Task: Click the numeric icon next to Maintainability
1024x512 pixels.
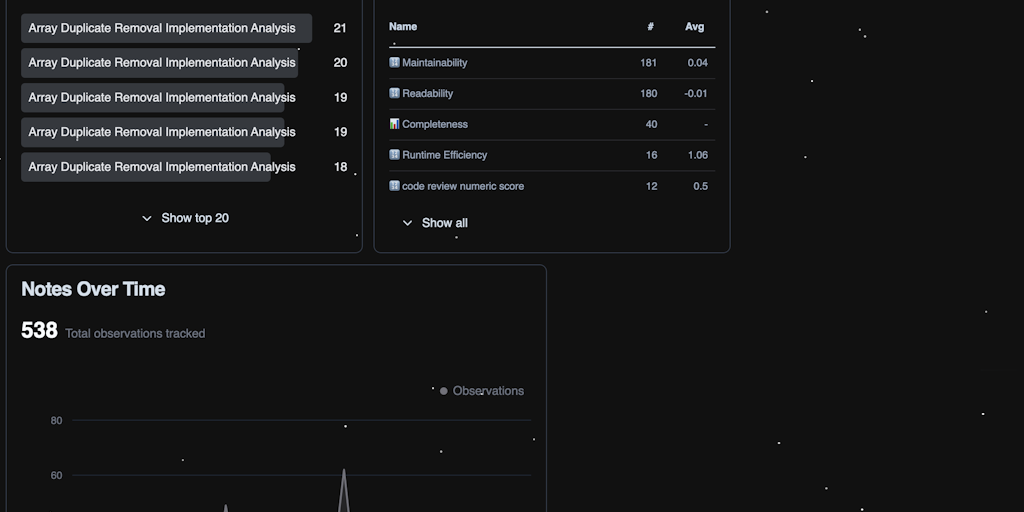Action: 394,63
